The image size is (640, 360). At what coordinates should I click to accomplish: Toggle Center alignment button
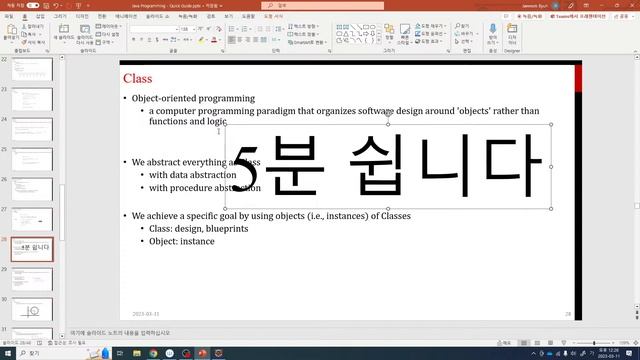point(240,40)
